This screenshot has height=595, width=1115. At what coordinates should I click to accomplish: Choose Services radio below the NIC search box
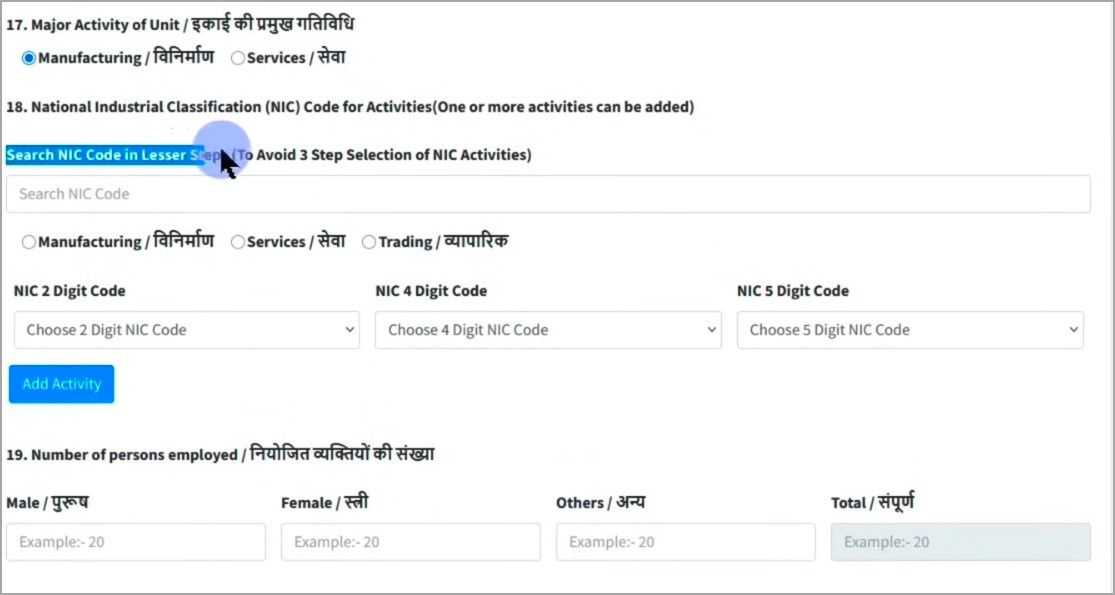(238, 242)
